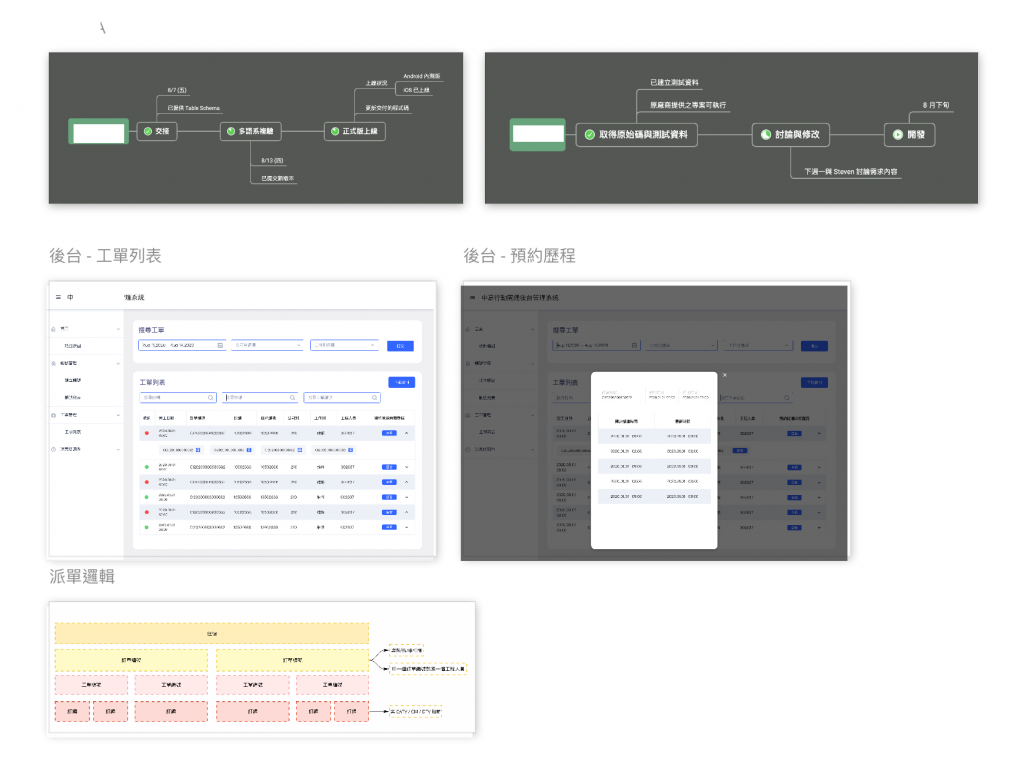This screenshot has width=1024, height=764.
Task: Click Android 內測版 branch text
Action: click(421, 76)
